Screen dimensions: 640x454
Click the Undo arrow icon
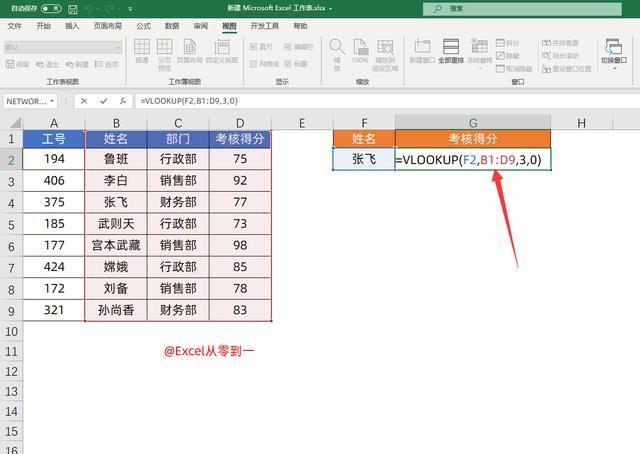point(89,9)
